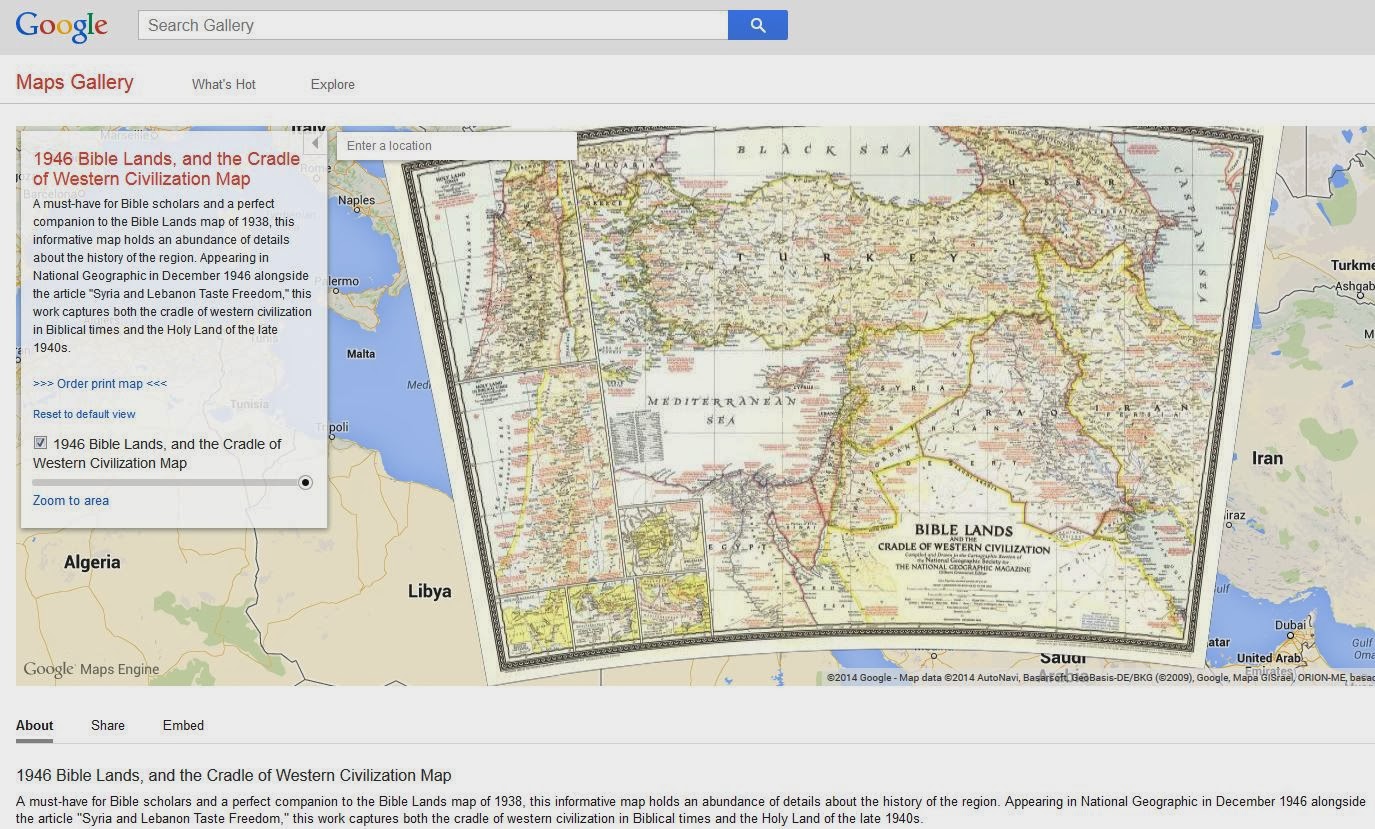1375x829 pixels.
Task: Click the blue search magnifier icon
Action: point(757,24)
